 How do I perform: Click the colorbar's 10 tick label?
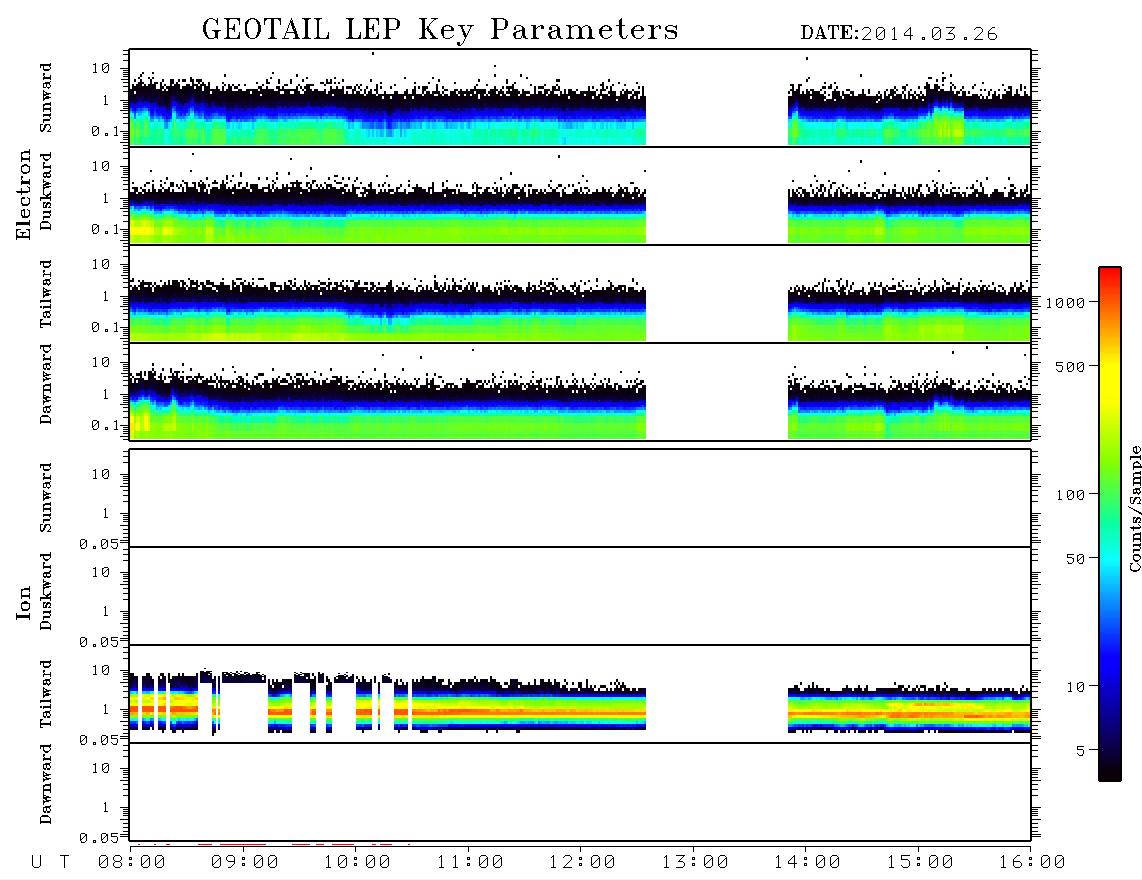click(1075, 687)
